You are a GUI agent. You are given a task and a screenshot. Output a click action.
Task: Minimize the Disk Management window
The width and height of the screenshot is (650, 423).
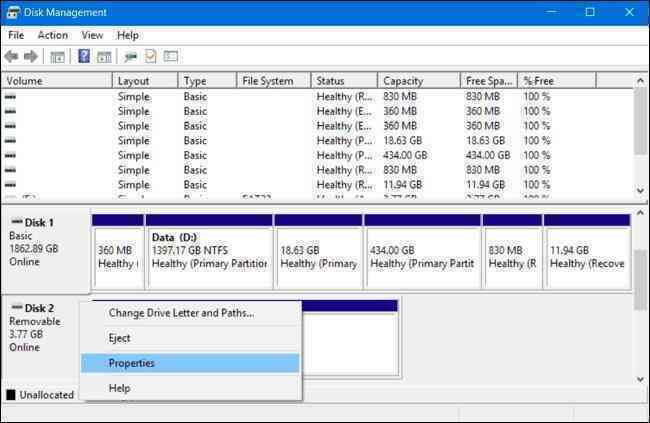pyautogui.click(x=551, y=12)
